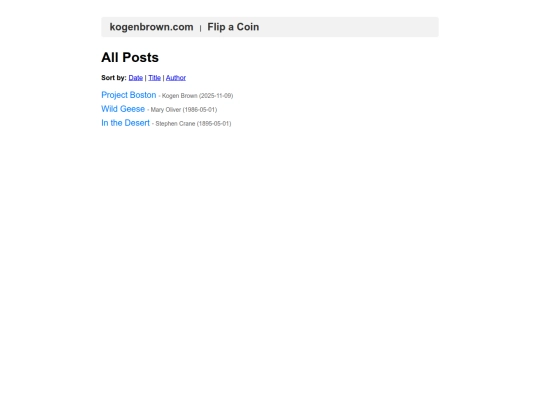540x405 pixels.
Task: Go to the Flip a Coin page
Action: (233, 27)
